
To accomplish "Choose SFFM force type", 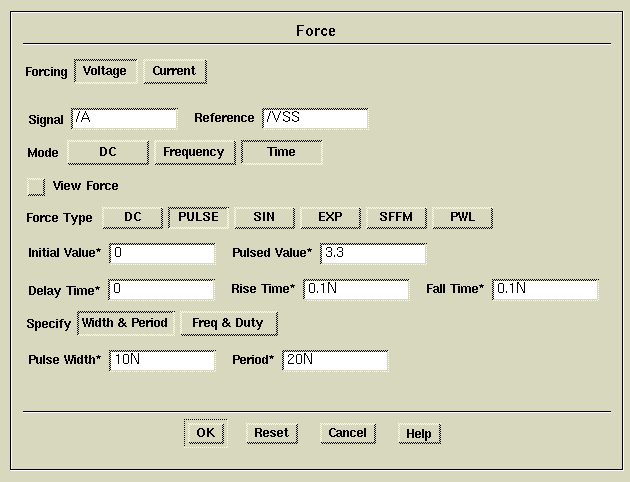I will coord(396,218).
